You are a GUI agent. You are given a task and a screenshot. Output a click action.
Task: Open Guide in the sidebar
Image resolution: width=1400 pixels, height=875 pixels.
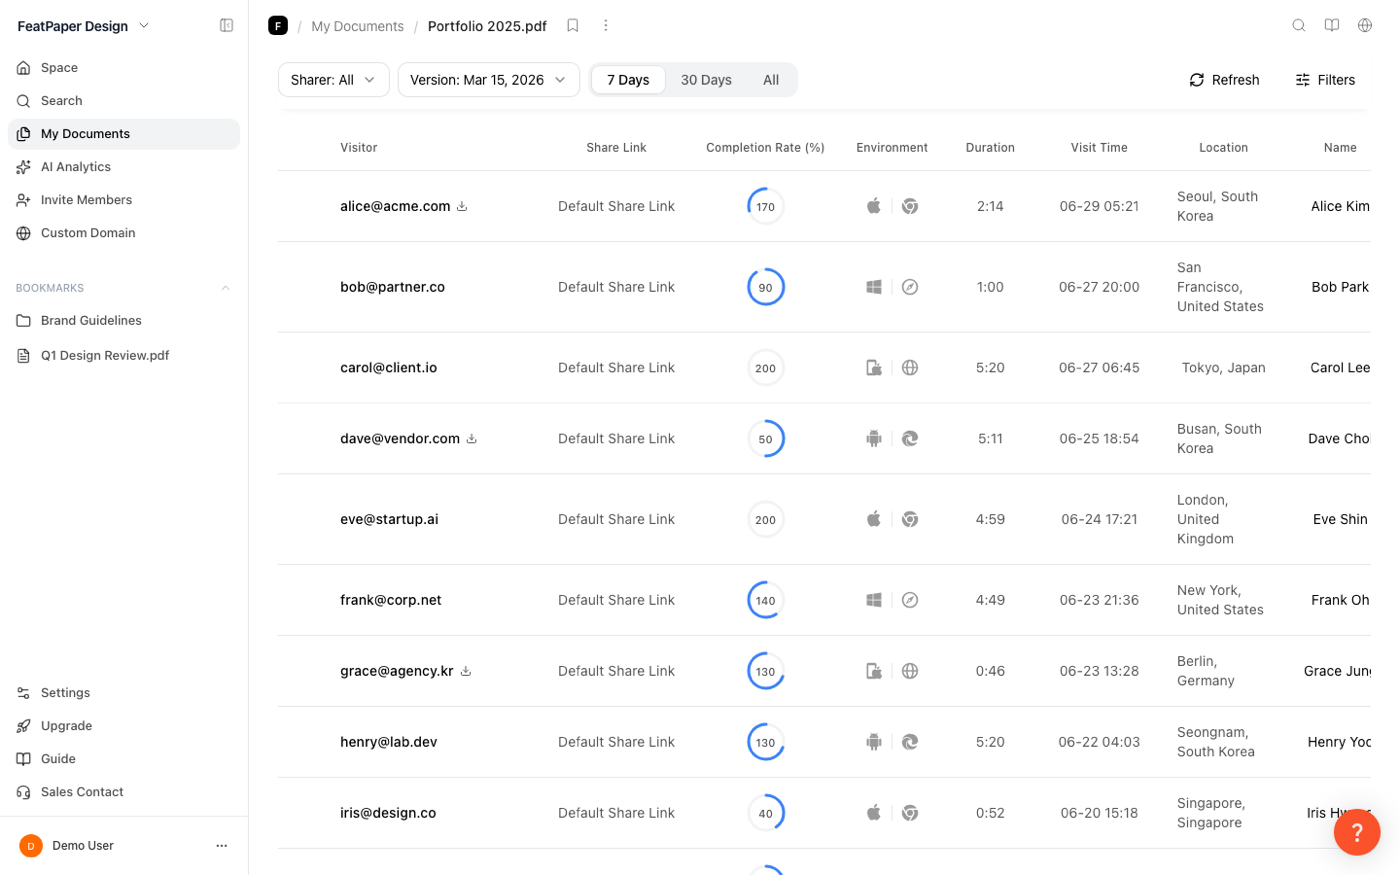(x=124, y=759)
